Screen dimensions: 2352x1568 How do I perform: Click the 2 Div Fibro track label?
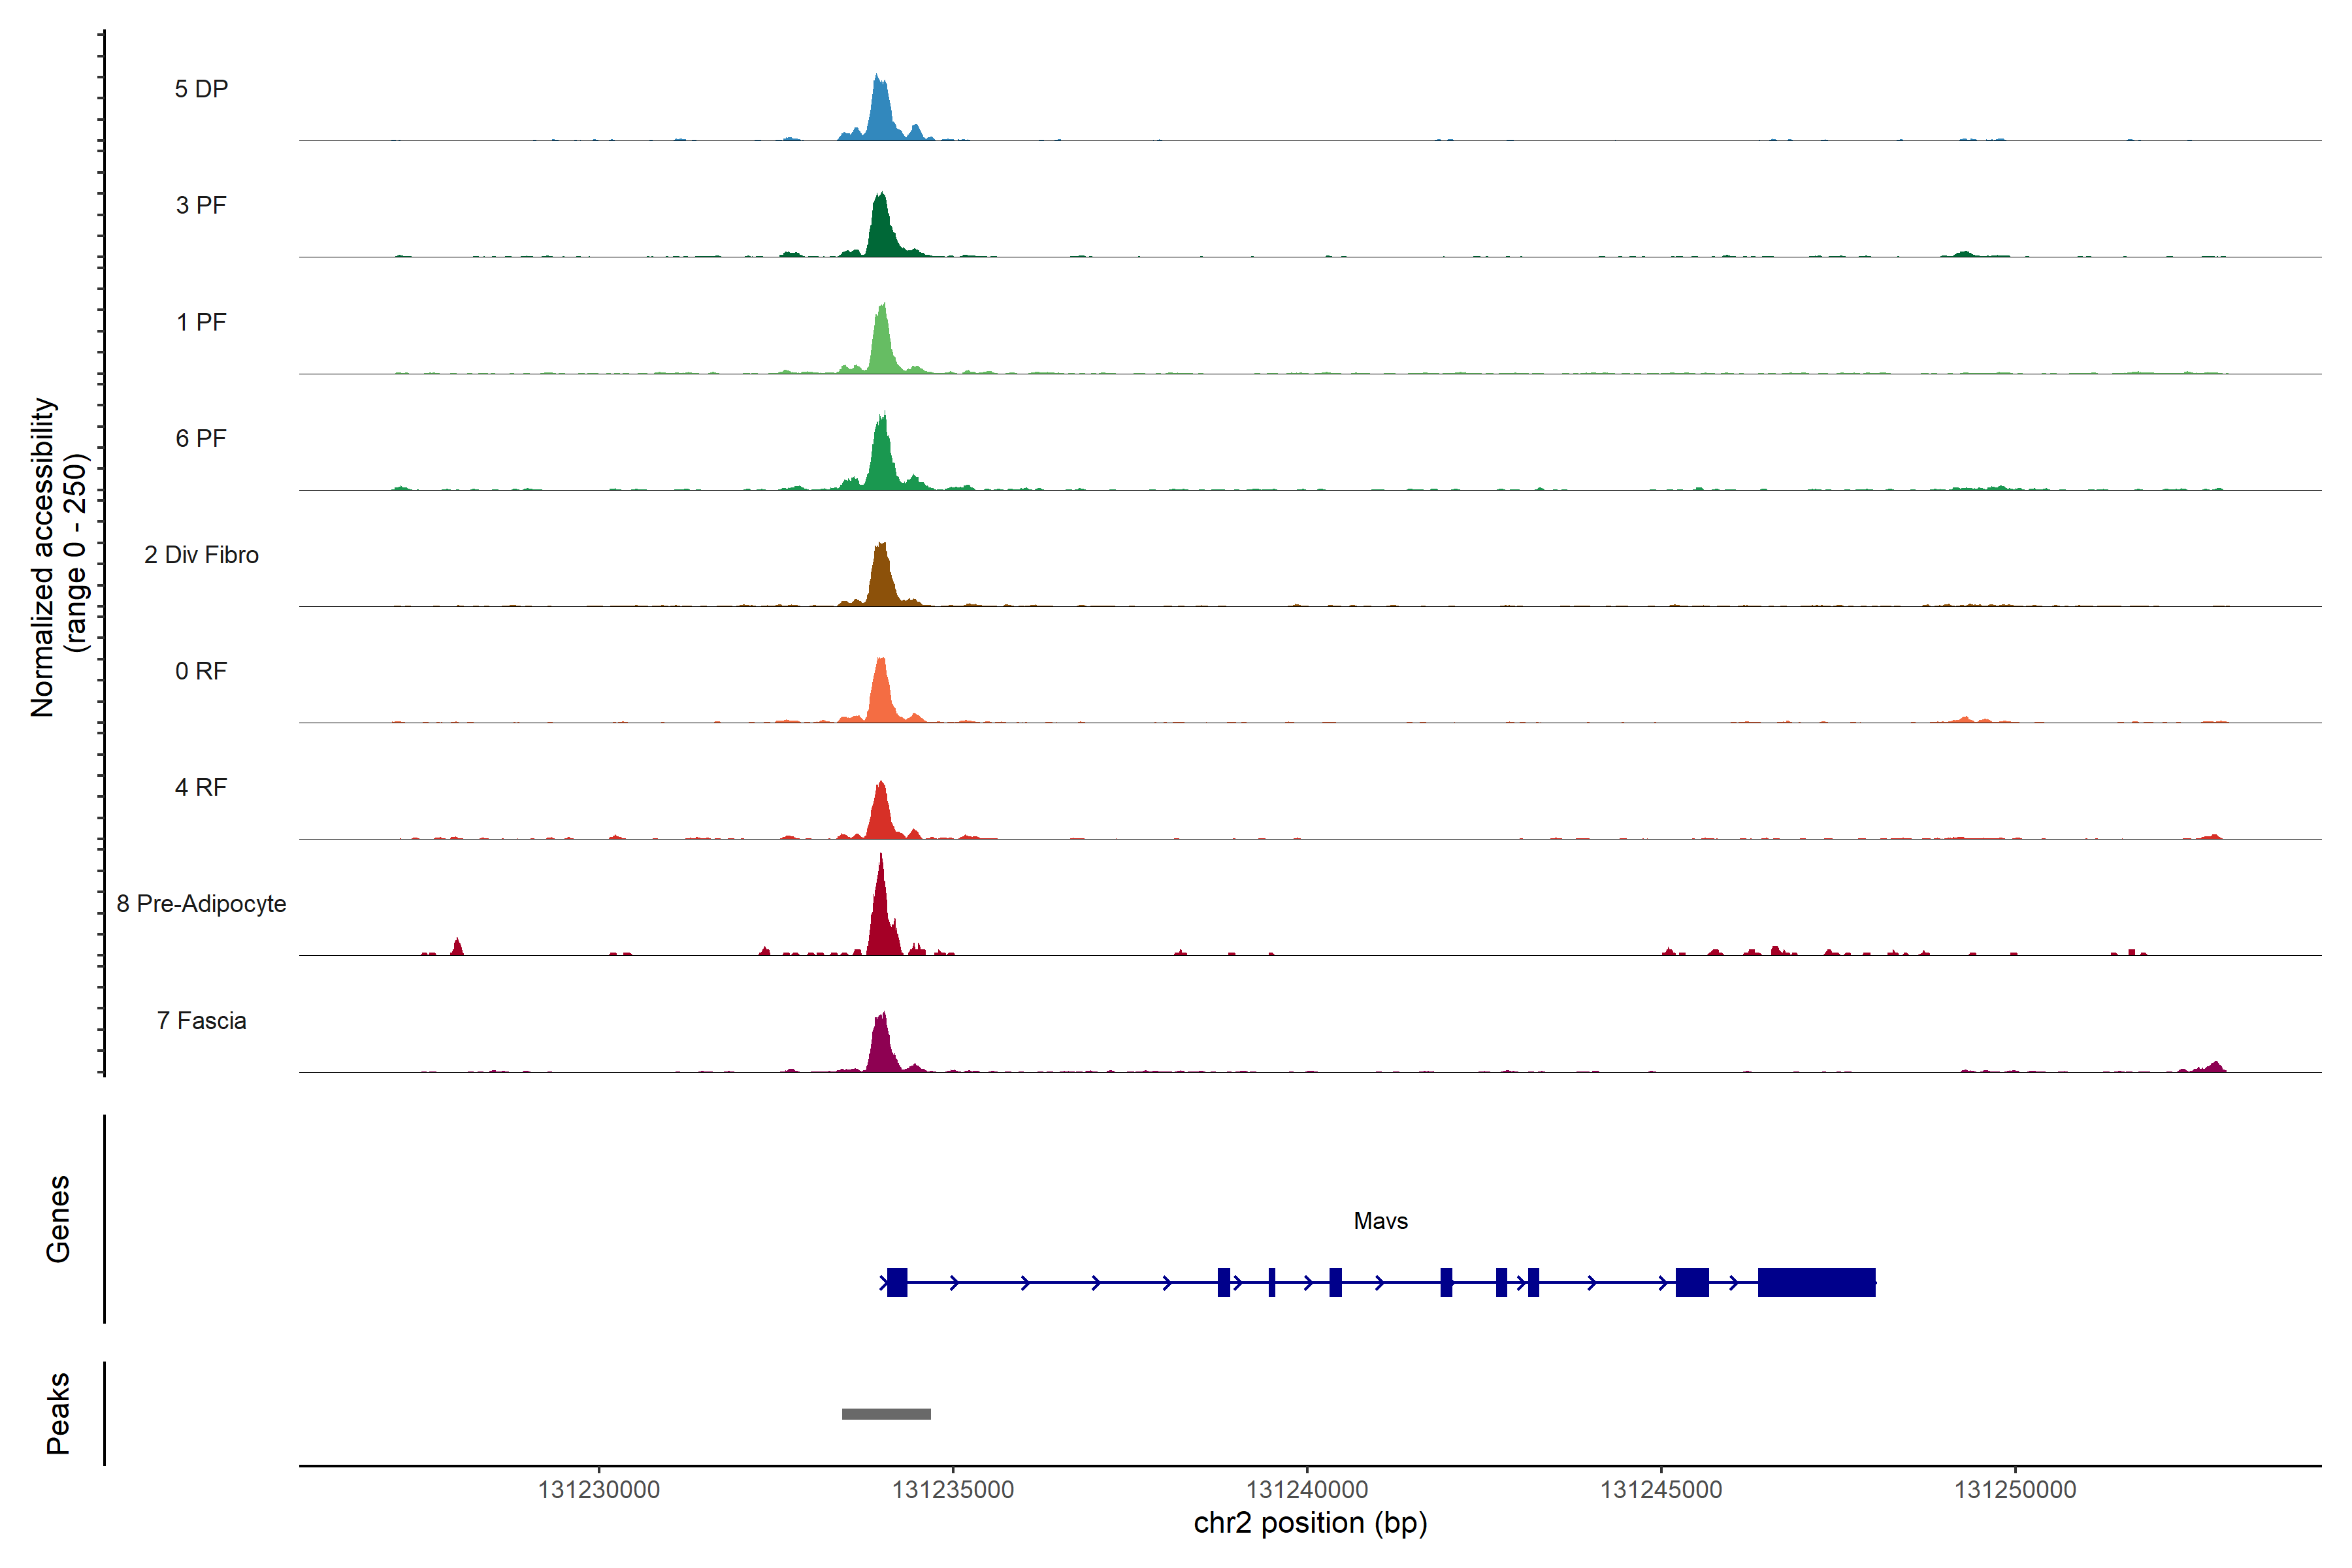click(x=201, y=555)
